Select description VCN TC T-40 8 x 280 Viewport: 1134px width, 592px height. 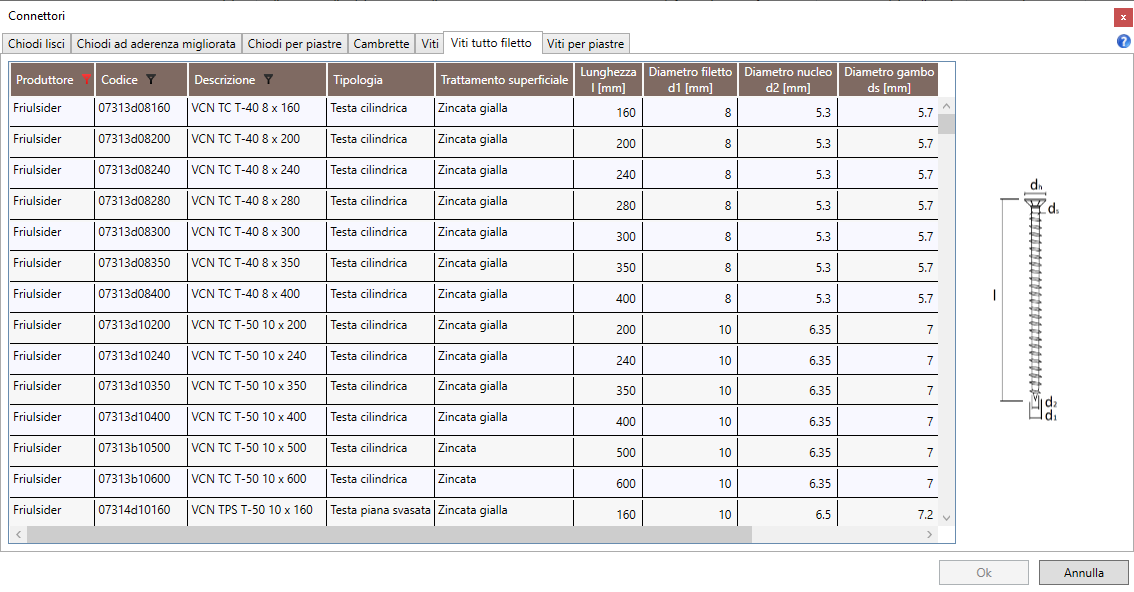(257, 205)
